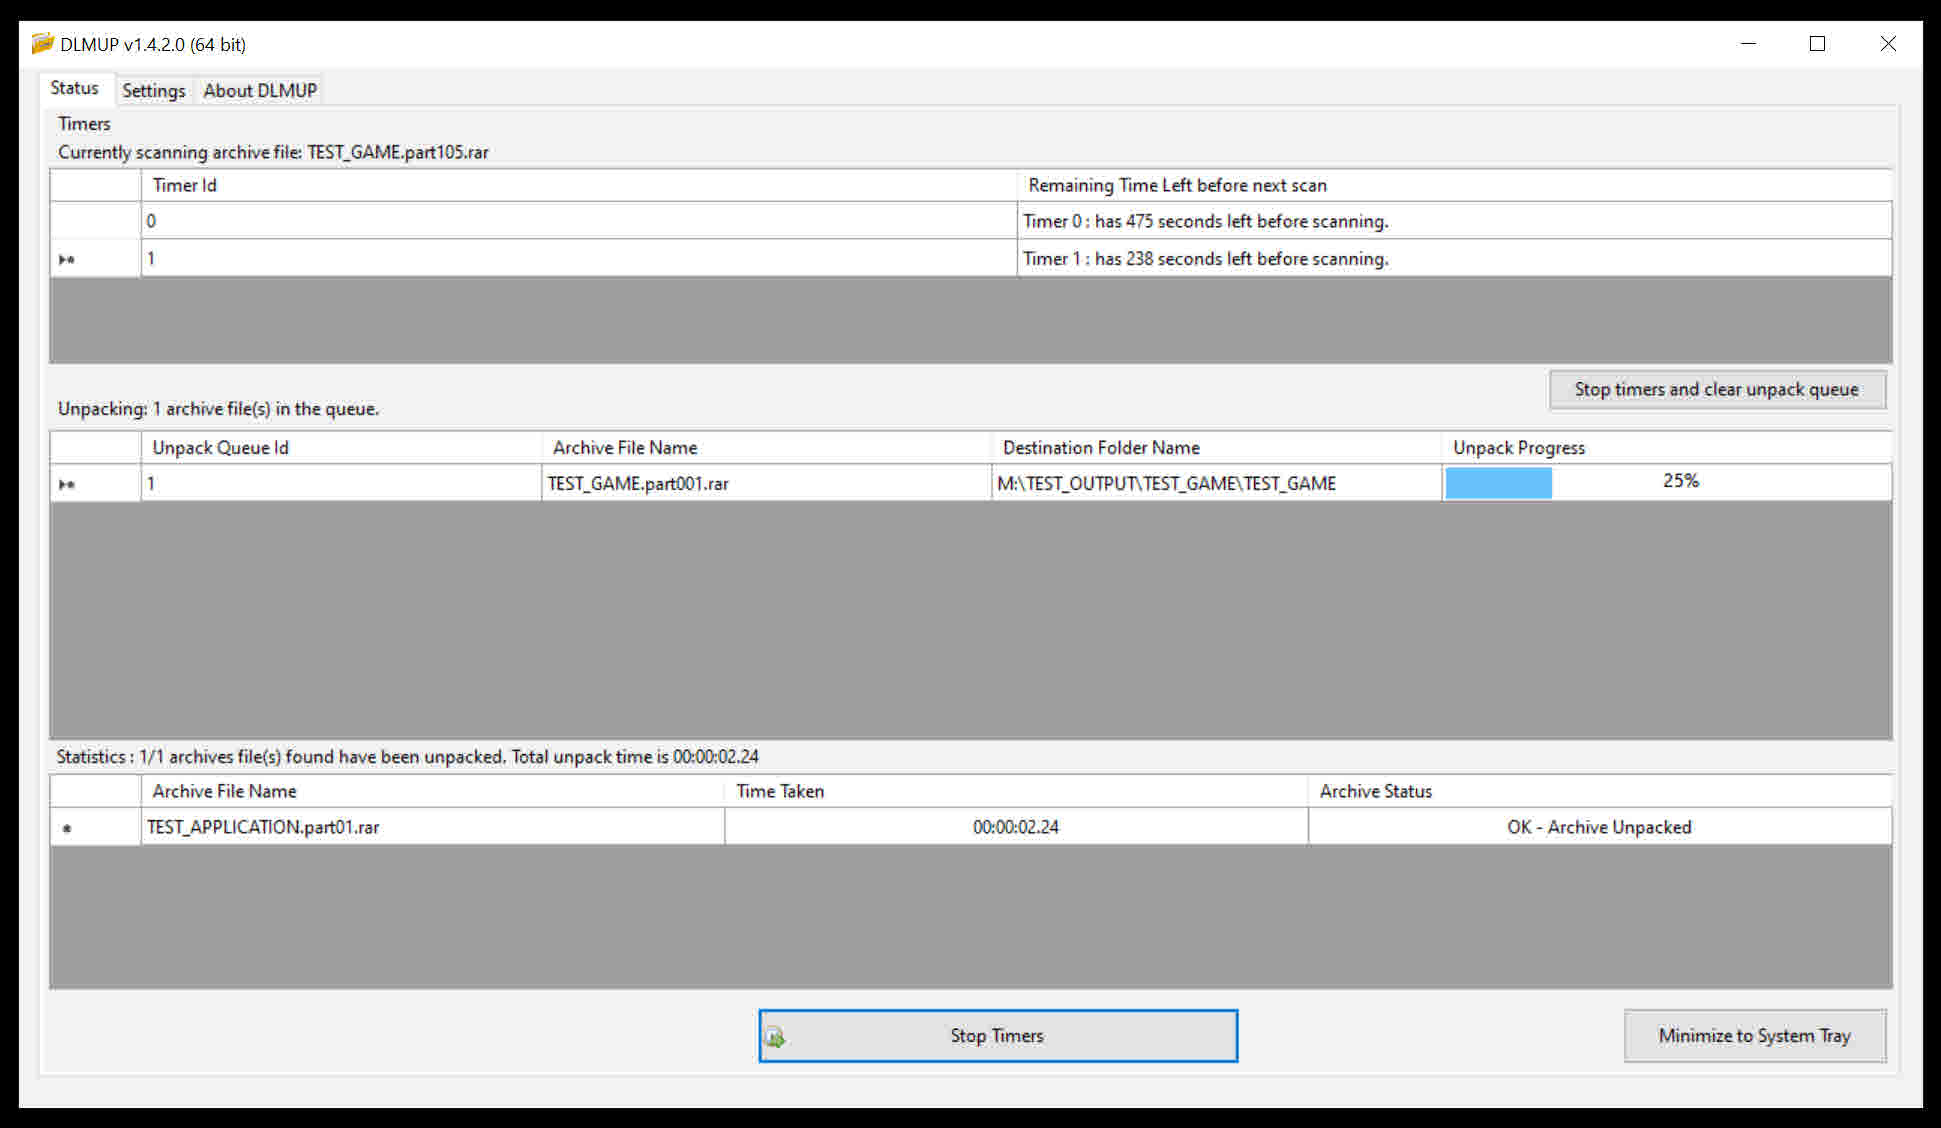The width and height of the screenshot is (1941, 1128).
Task: Select the Status tab
Action: coord(75,89)
